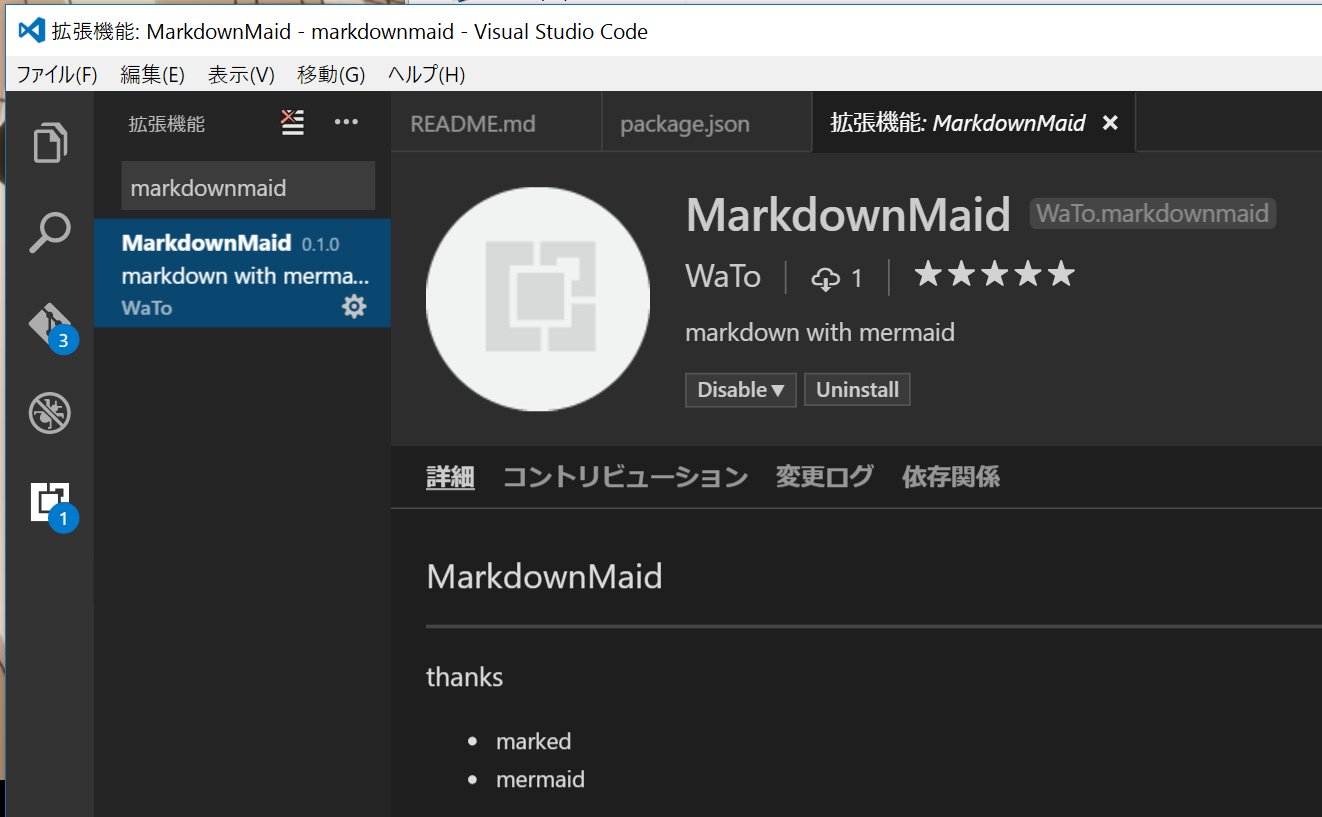Open the Extensions panel more actions menu
The width and height of the screenshot is (1322, 817).
pos(346,121)
